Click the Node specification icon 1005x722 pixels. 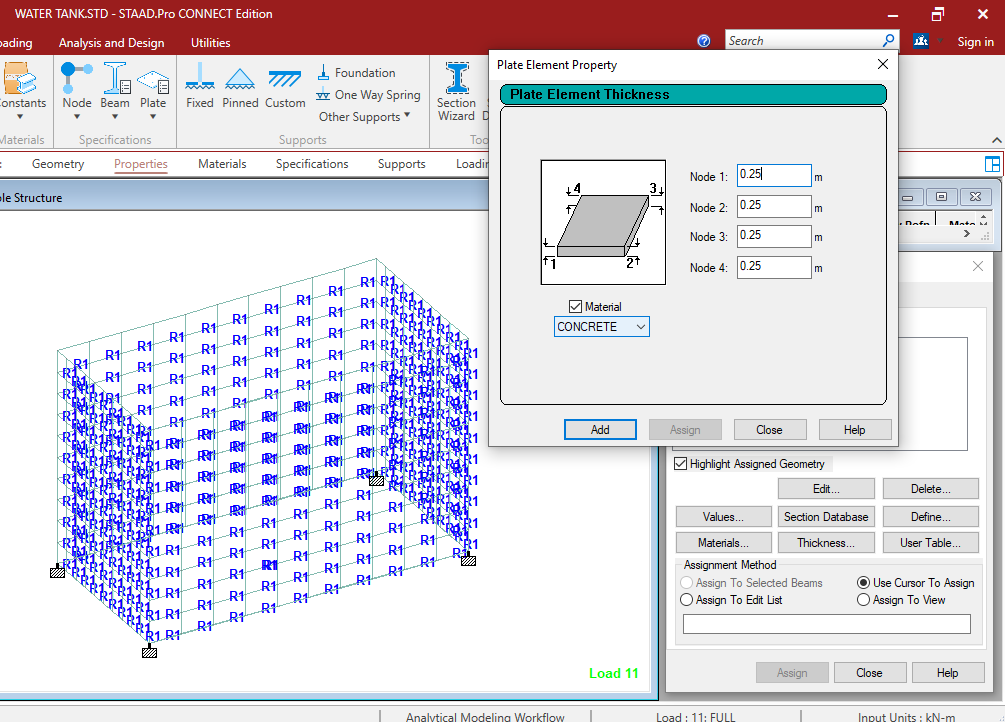click(x=76, y=79)
